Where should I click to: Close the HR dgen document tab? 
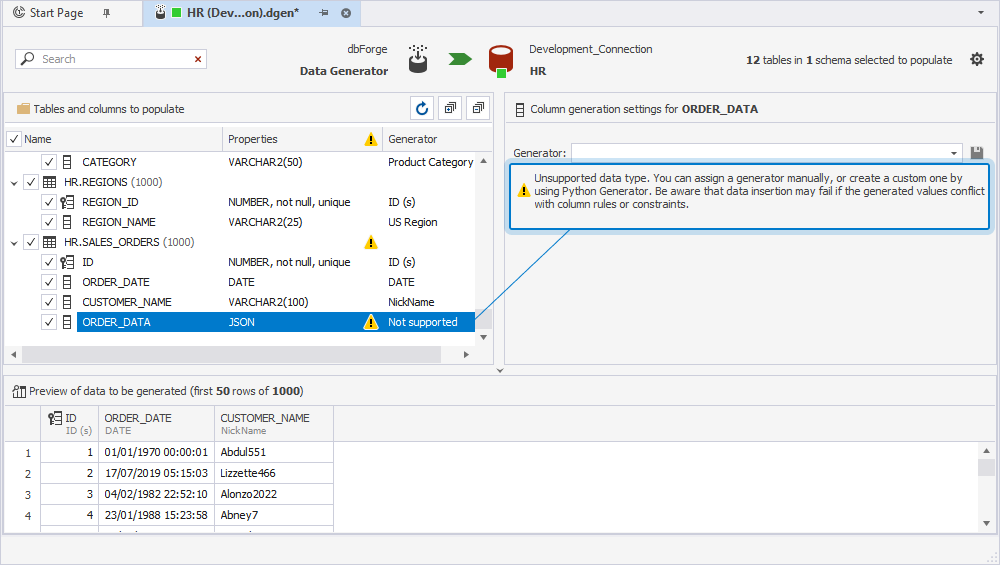point(346,13)
